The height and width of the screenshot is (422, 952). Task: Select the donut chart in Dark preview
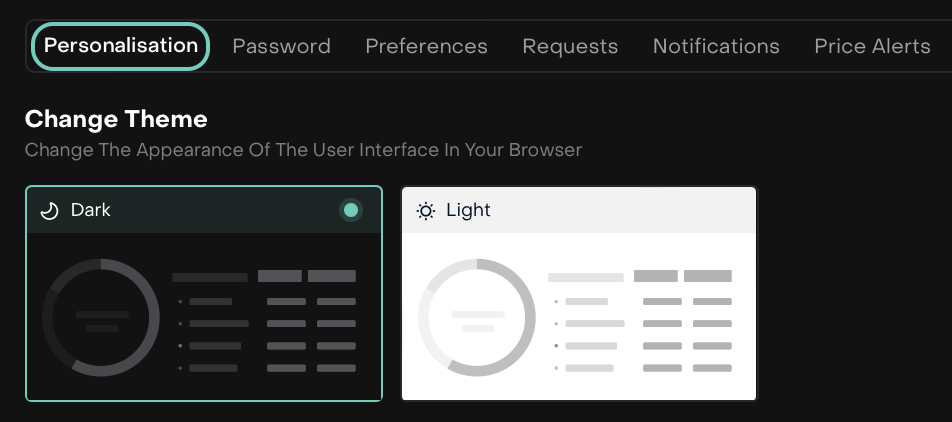click(x=101, y=317)
